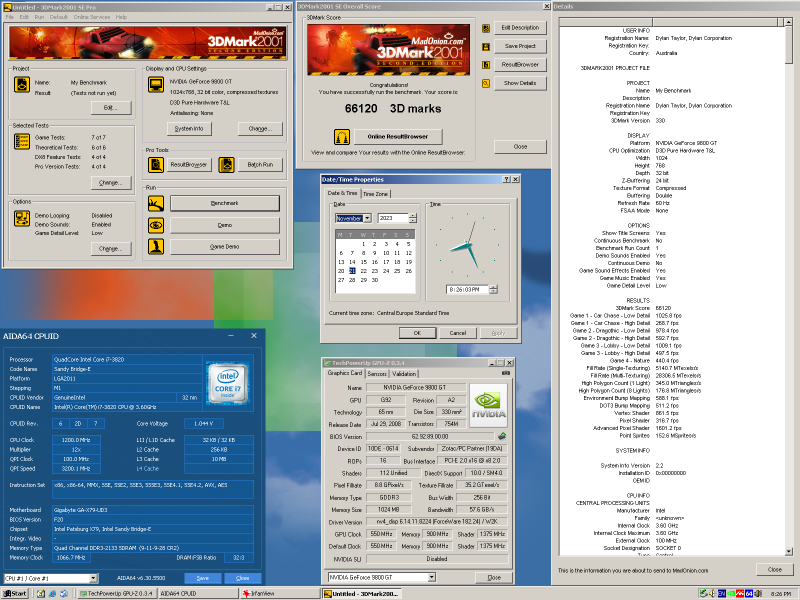Viewport: 800px width, 600px height.
Task: Open the File menu in 3DMark
Action: [9, 17]
